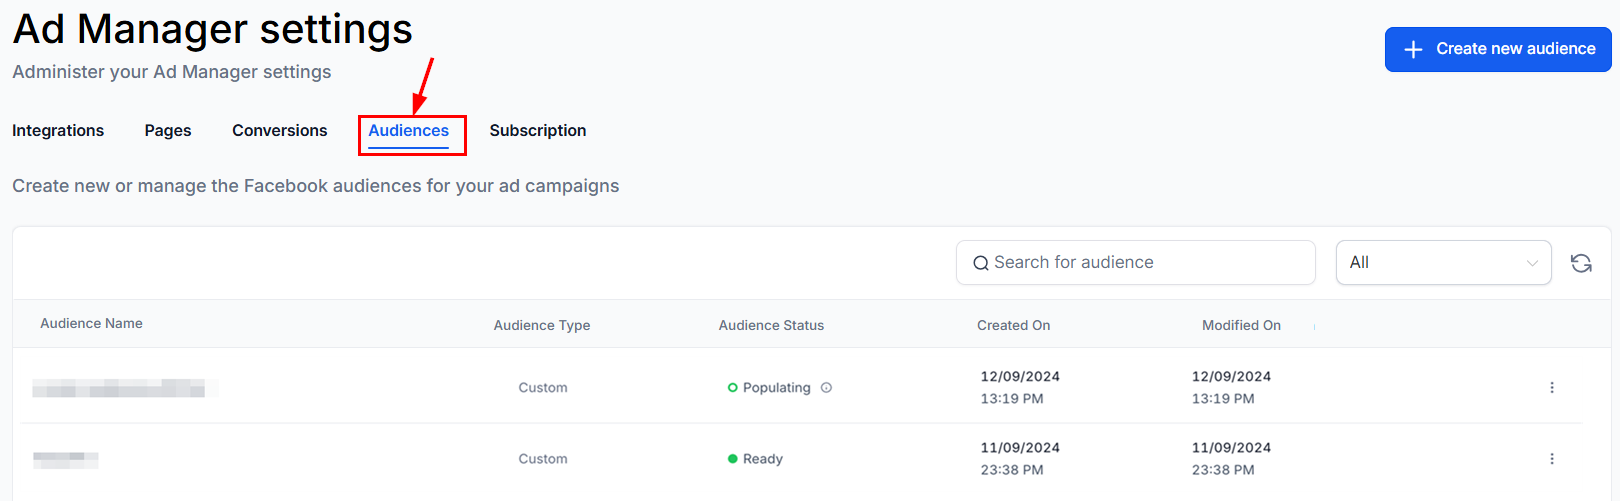Open the three-dot menu for the Populating audience
1620x501 pixels.
pyautogui.click(x=1552, y=388)
